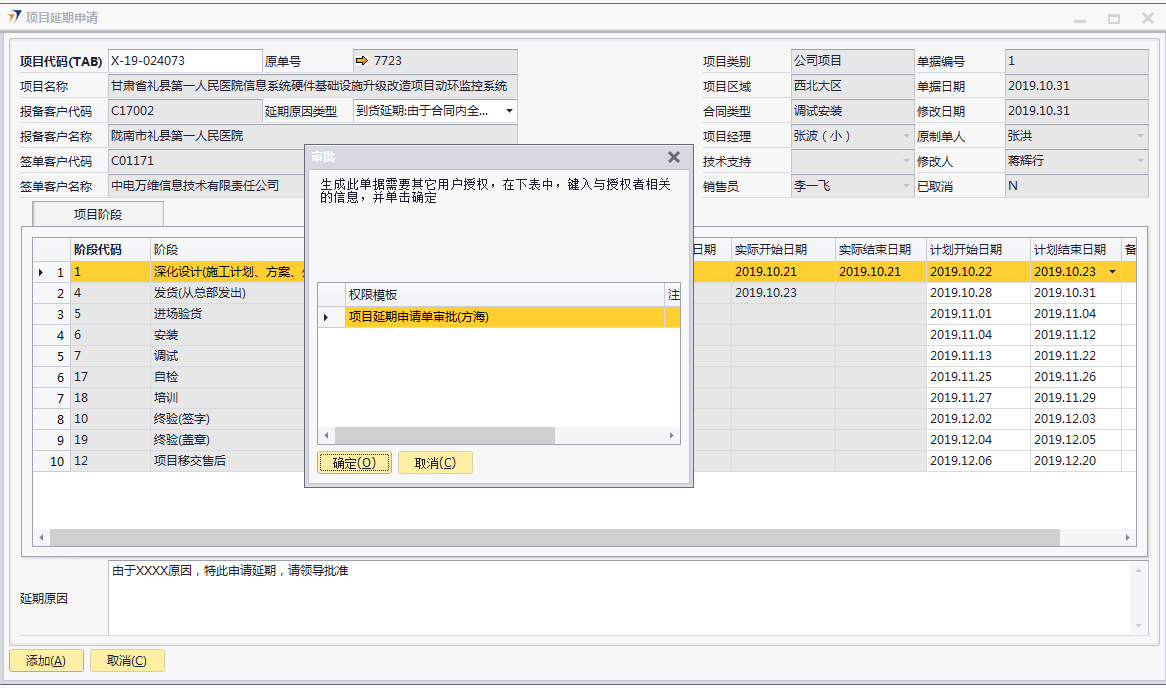Image resolution: width=1166 pixels, height=688 pixels.
Task: Click in the 延期原因 text area
Action: click(620, 598)
